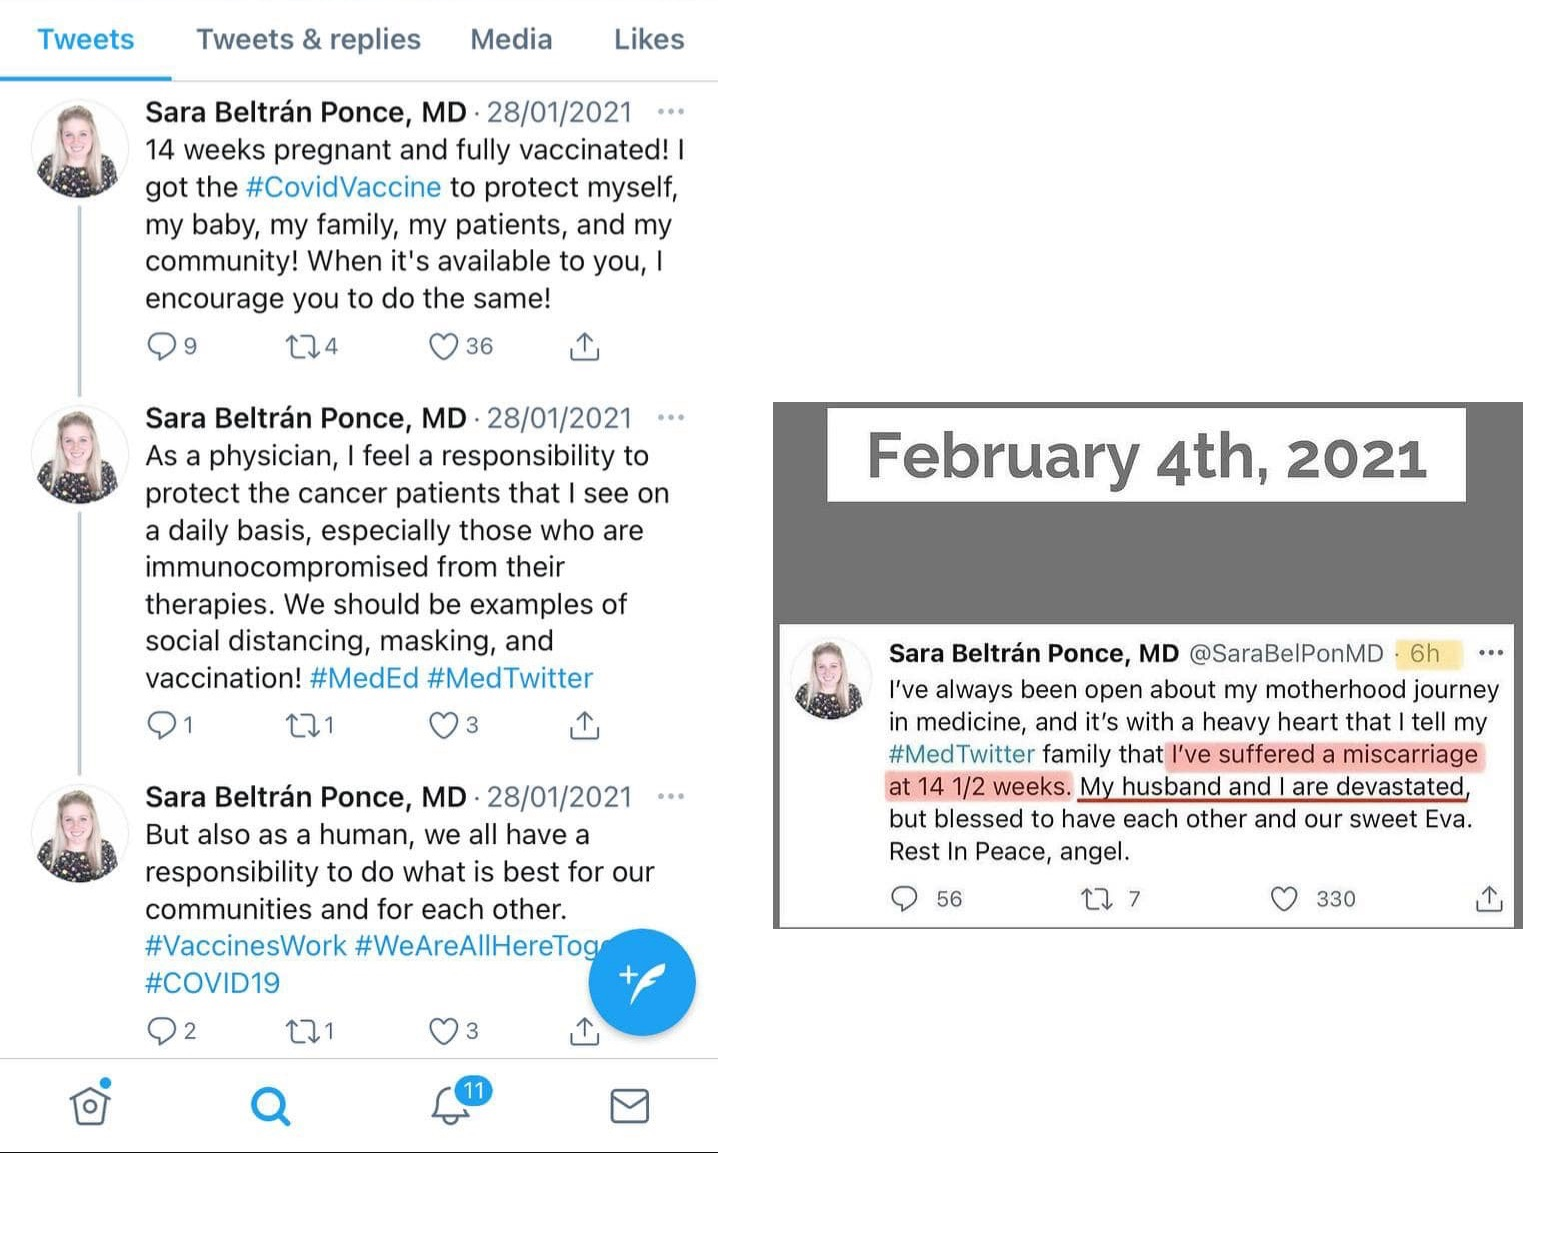Image resolution: width=1562 pixels, height=1238 pixels.
Task: Open more options on the 6h miscarriage tweet
Action: tap(1491, 653)
